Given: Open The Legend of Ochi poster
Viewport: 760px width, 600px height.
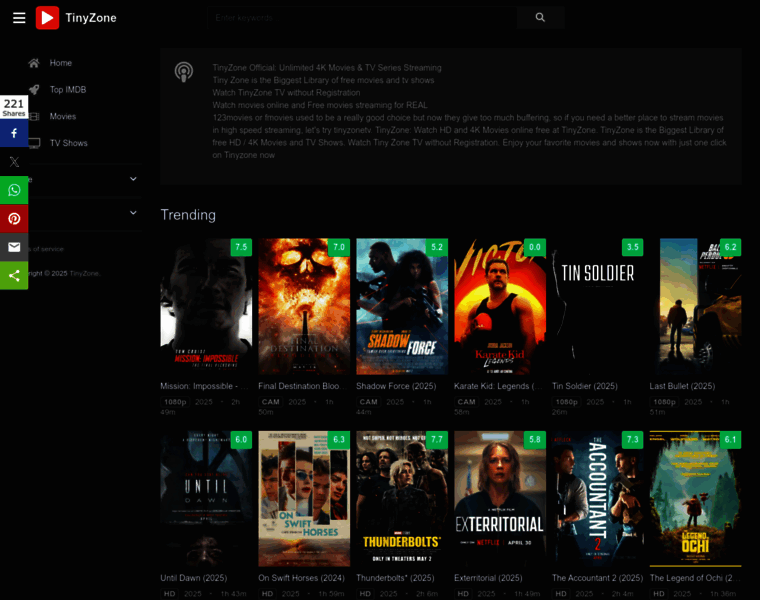Looking at the screenshot, I should point(696,499).
